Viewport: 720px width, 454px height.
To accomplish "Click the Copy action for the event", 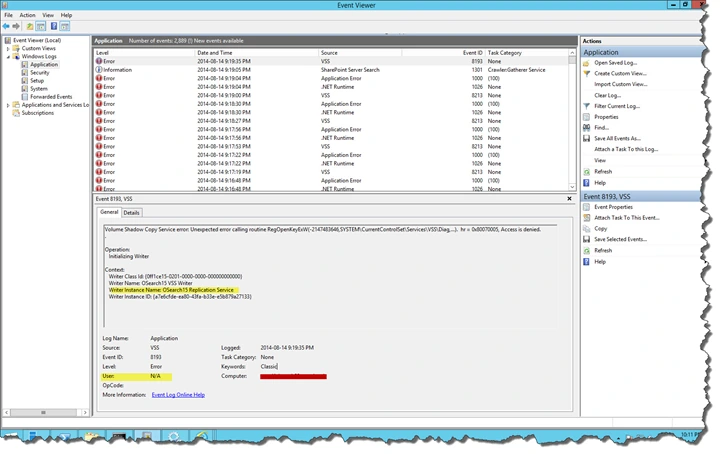I will (x=600, y=228).
